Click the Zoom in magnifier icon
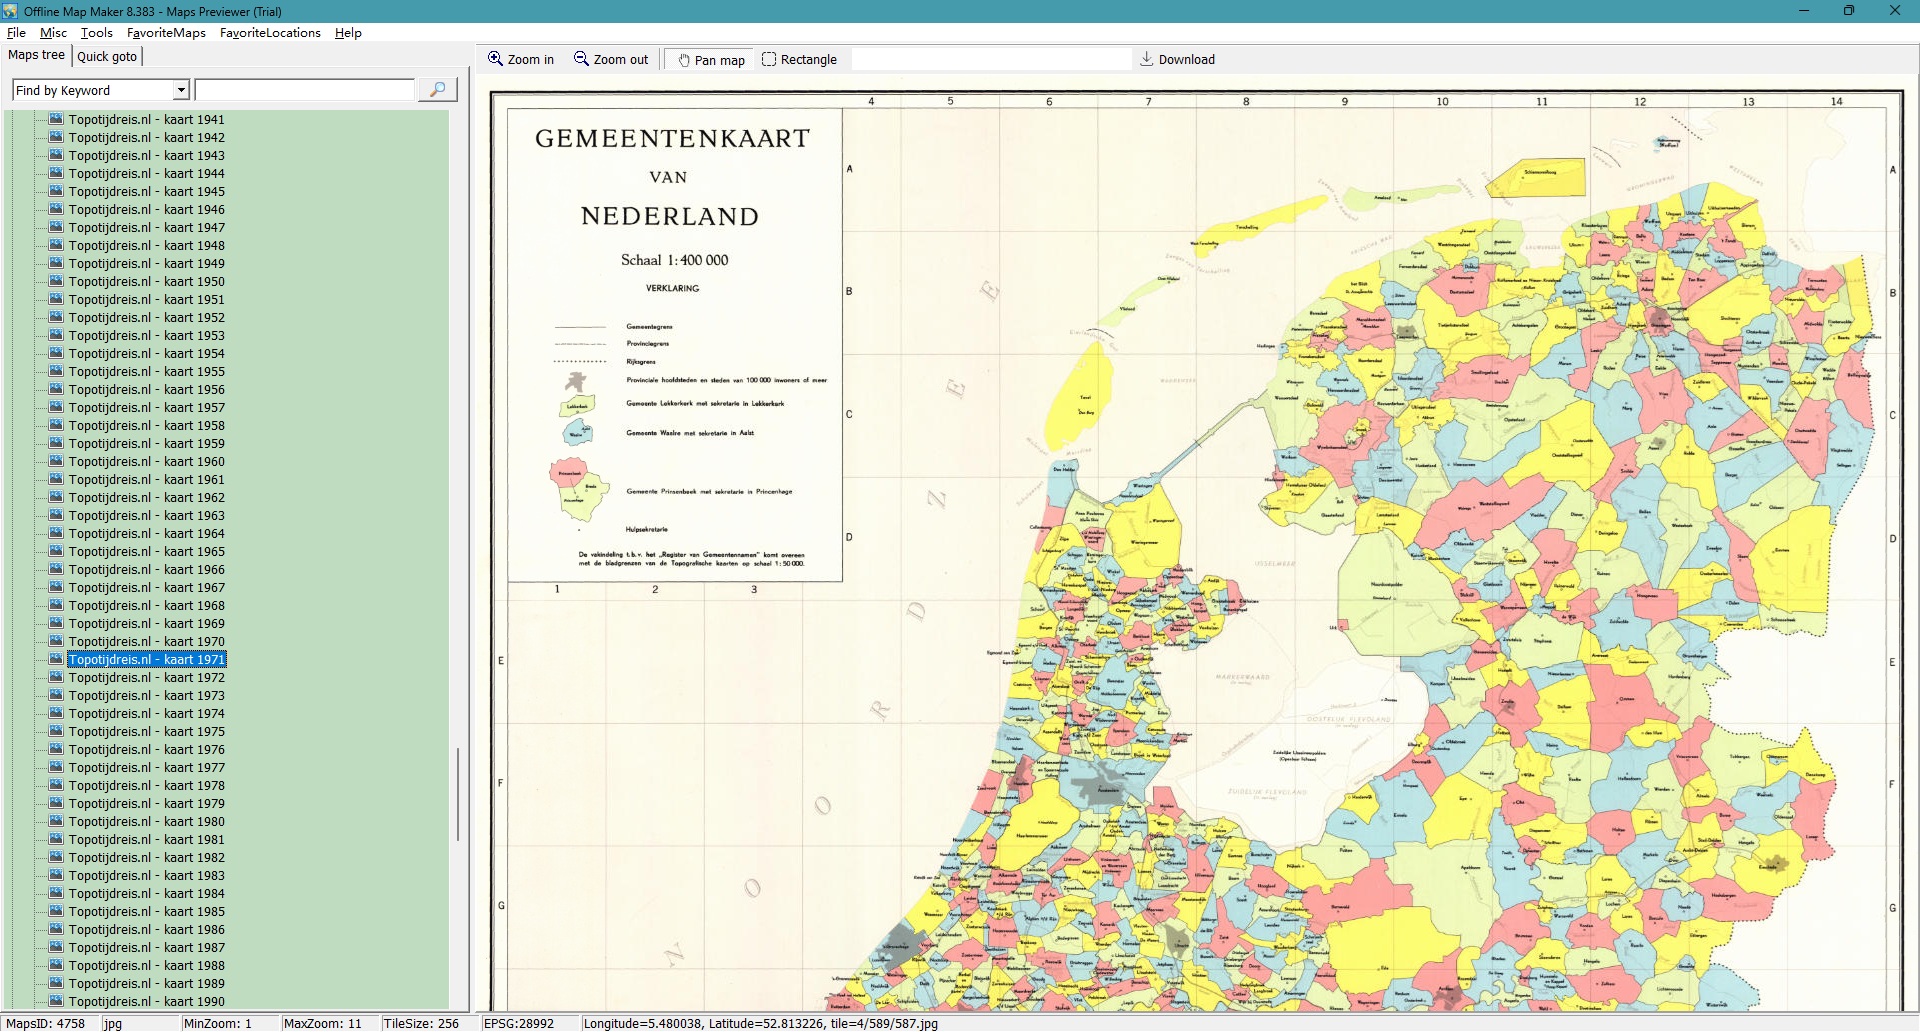Image resolution: width=1920 pixels, height=1032 pixels. click(x=495, y=59)
